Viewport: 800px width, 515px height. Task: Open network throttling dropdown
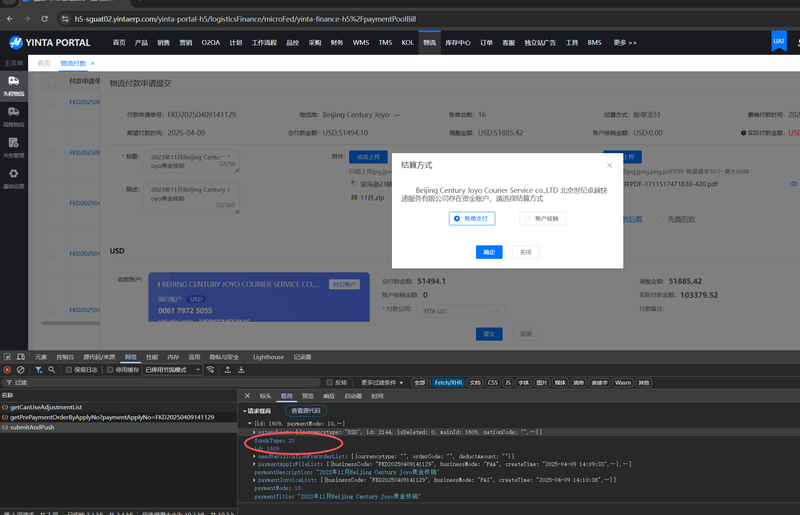click(172, 369)
